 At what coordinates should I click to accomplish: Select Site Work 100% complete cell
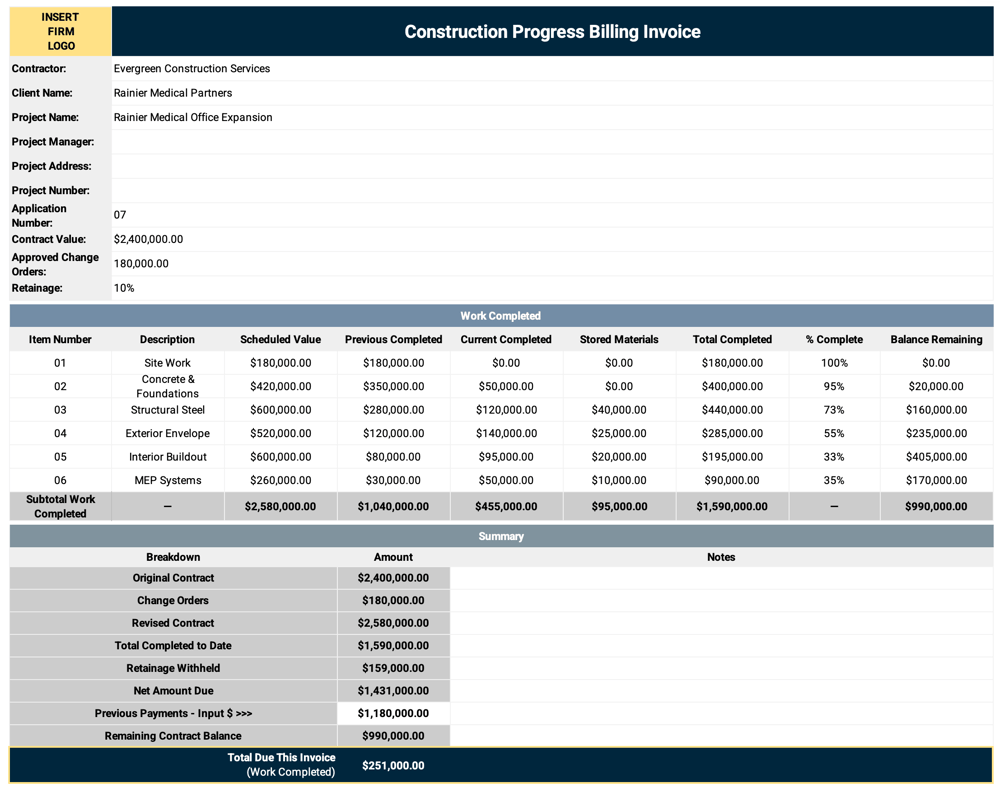[834, 363]
